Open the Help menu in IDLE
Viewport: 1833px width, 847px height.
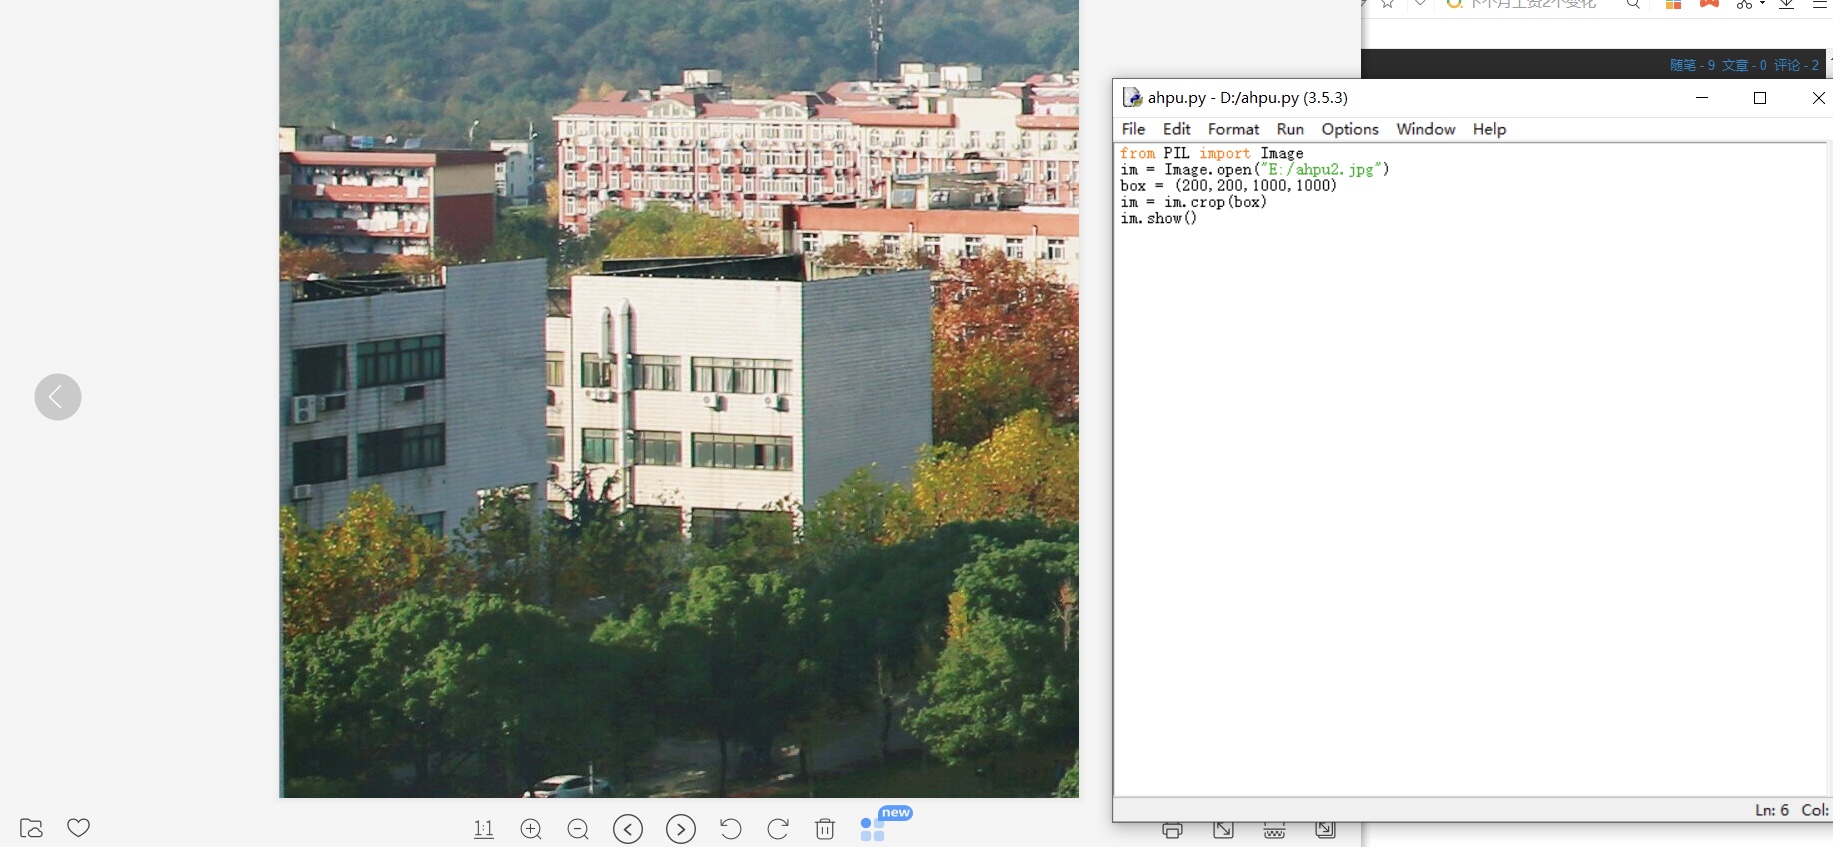coord(1489,129)
